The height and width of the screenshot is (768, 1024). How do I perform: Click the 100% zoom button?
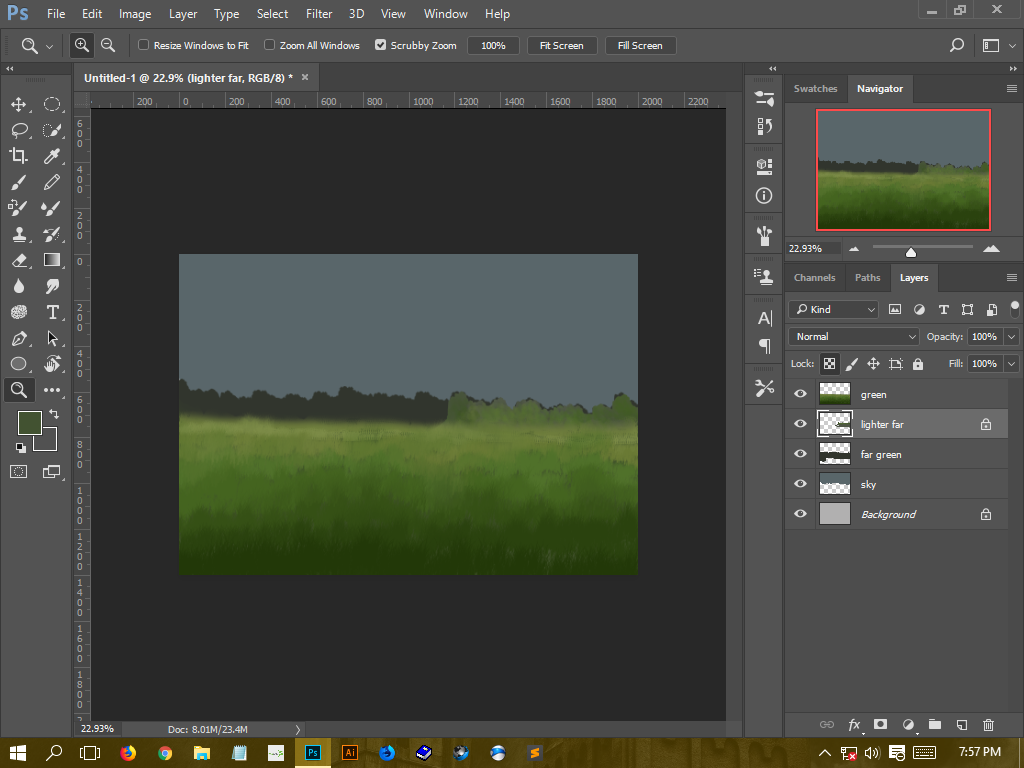click(493, 46)
